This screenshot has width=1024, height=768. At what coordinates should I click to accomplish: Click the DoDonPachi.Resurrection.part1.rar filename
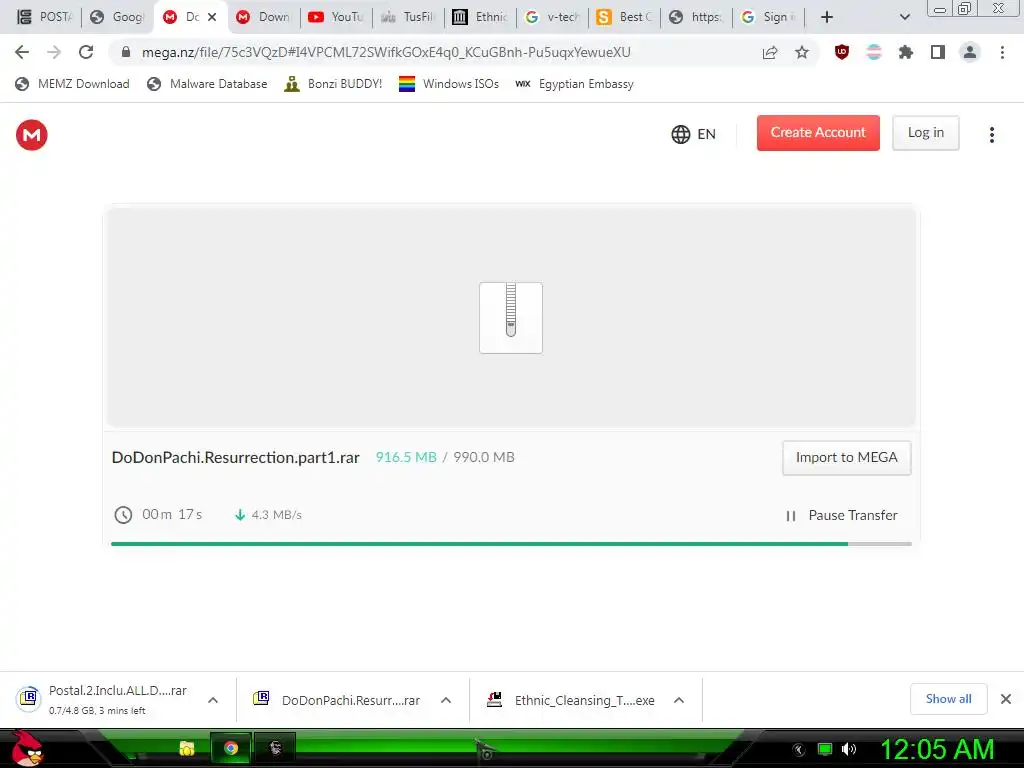[x=236, y=457]
